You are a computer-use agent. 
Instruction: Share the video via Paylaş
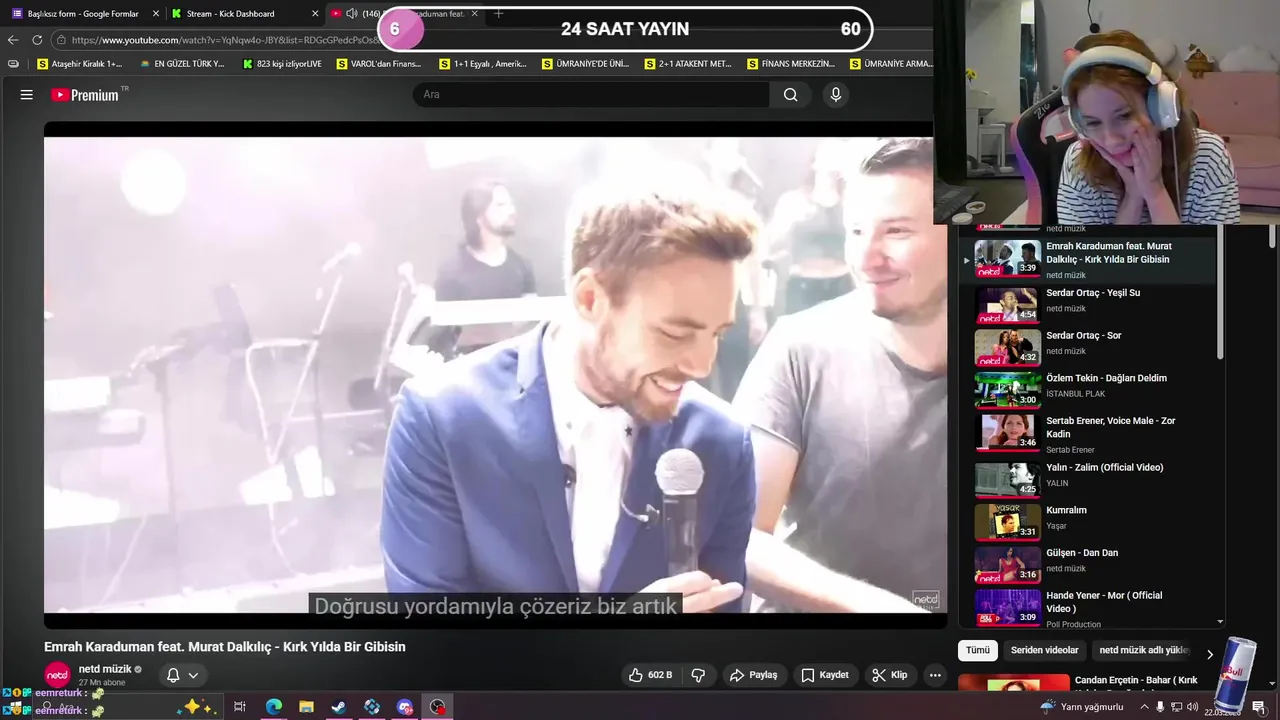pos(753,675)
